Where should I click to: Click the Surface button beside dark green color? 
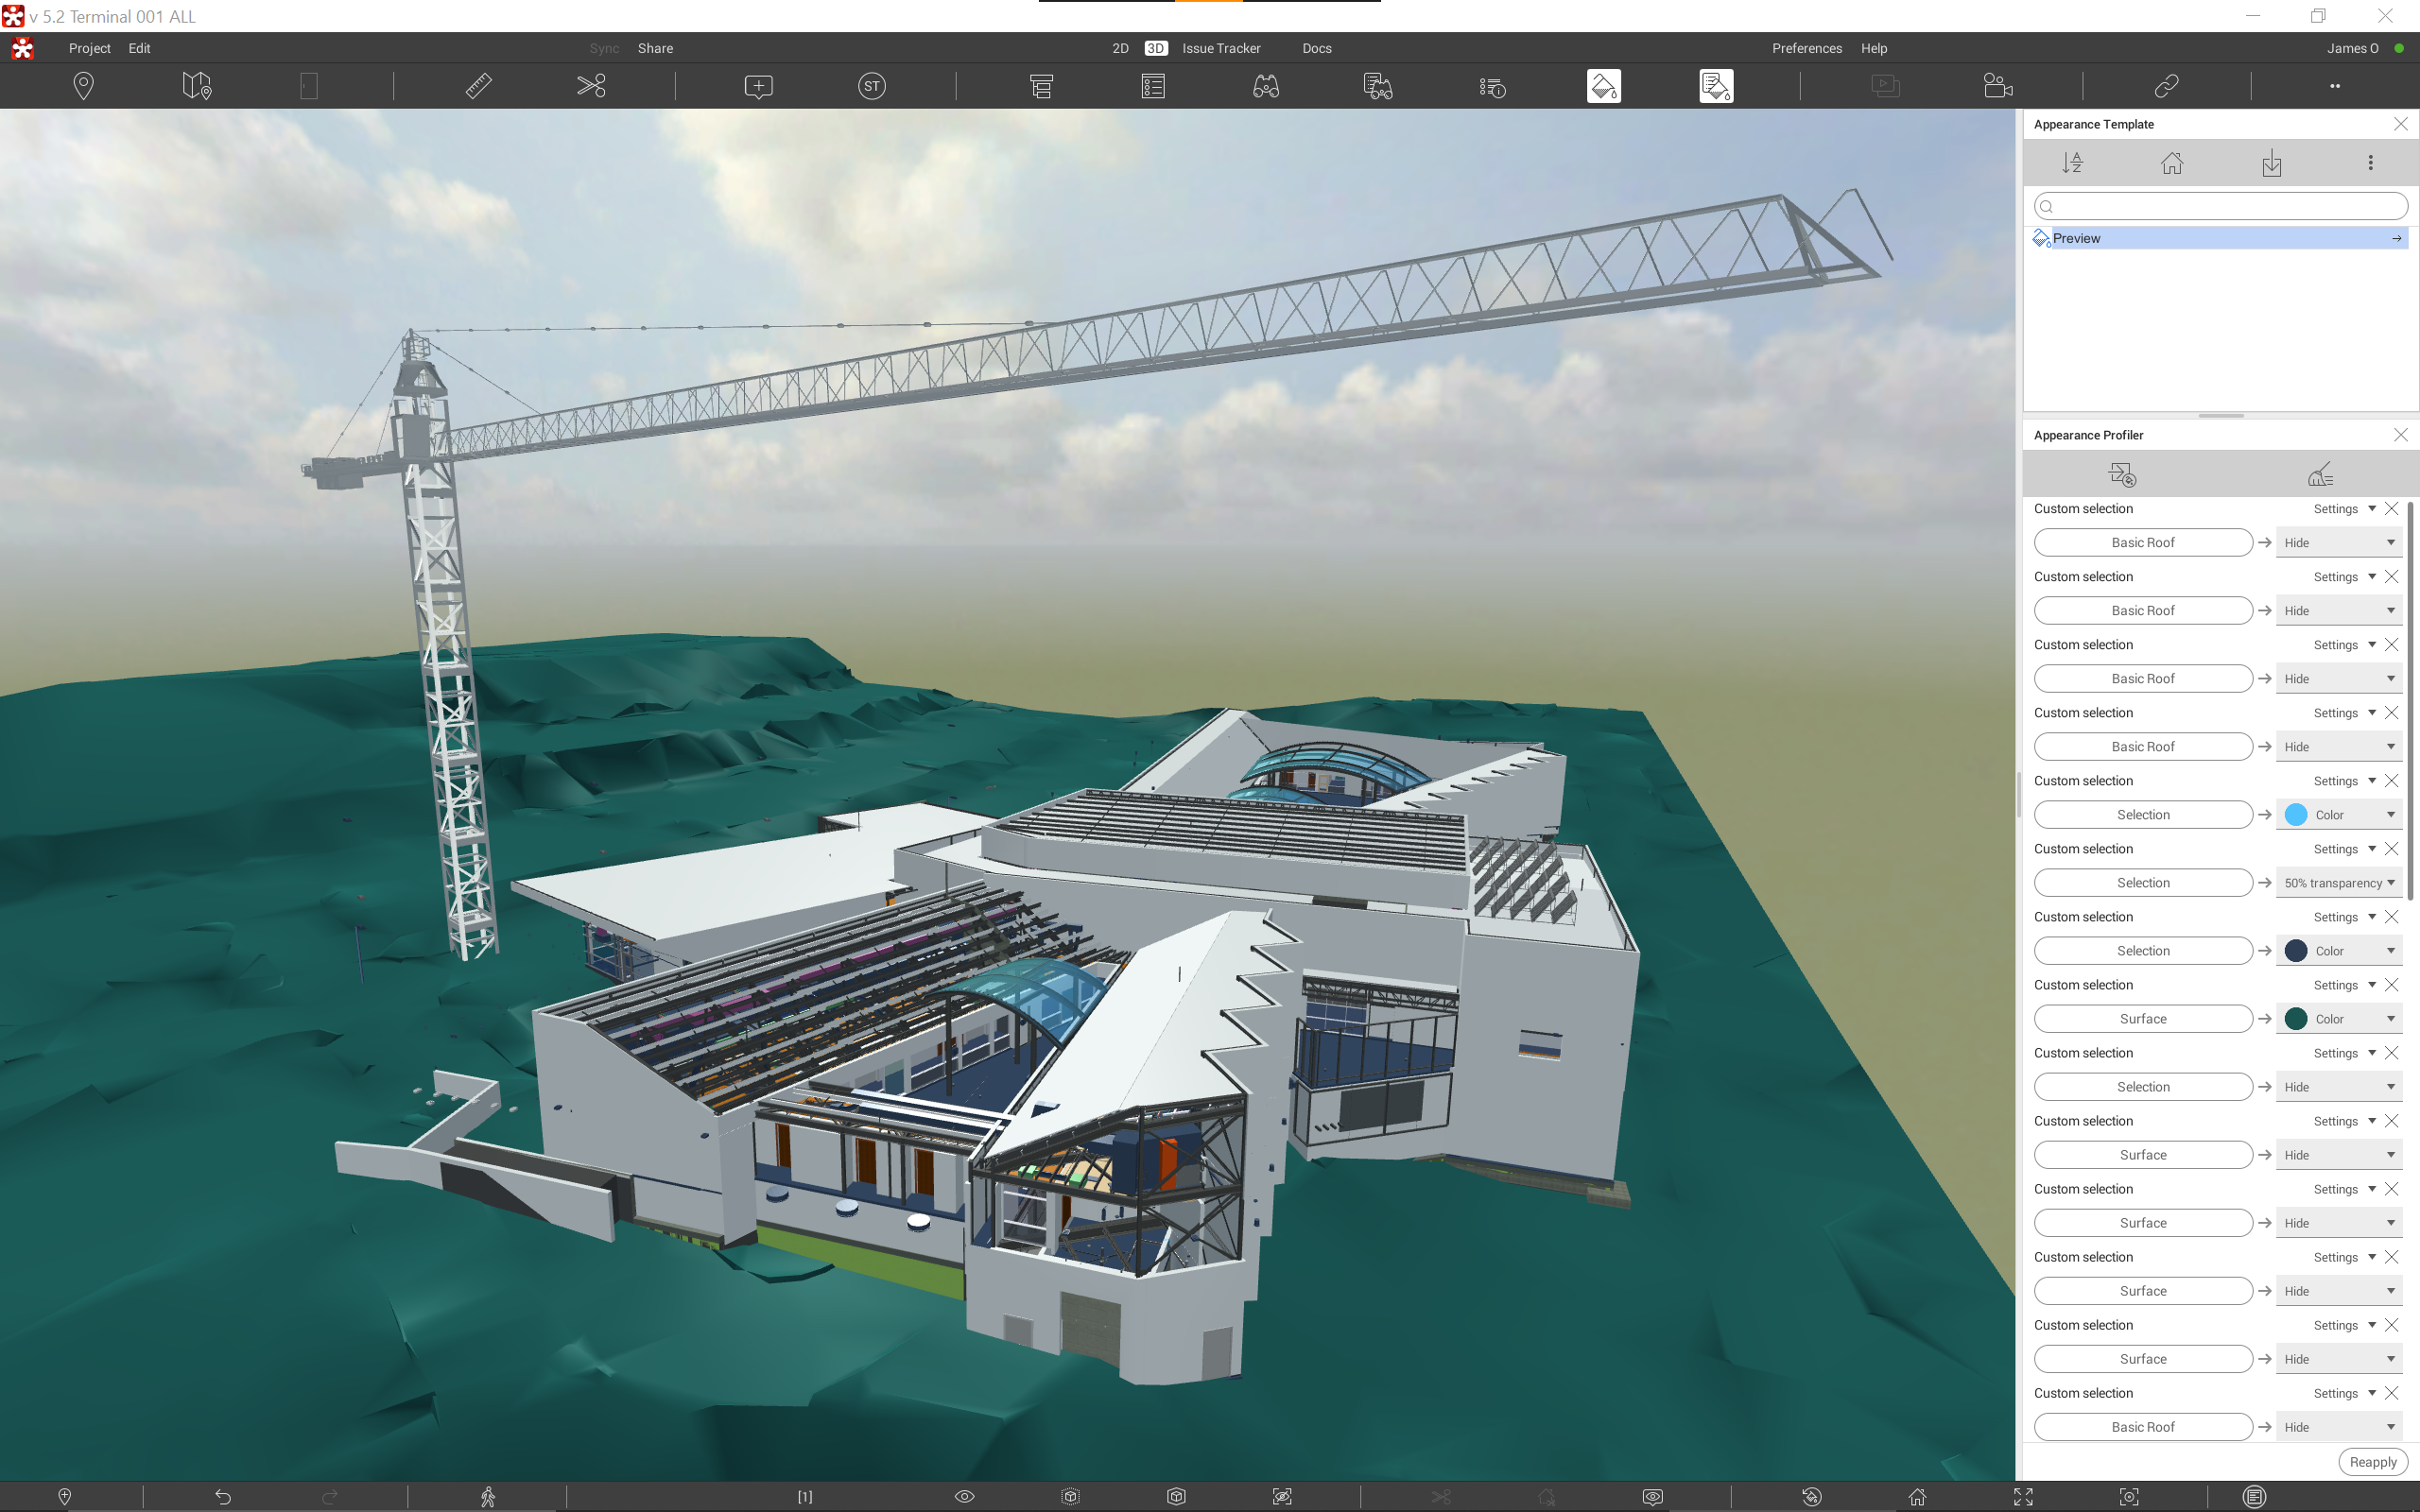pos(2143,1019)
